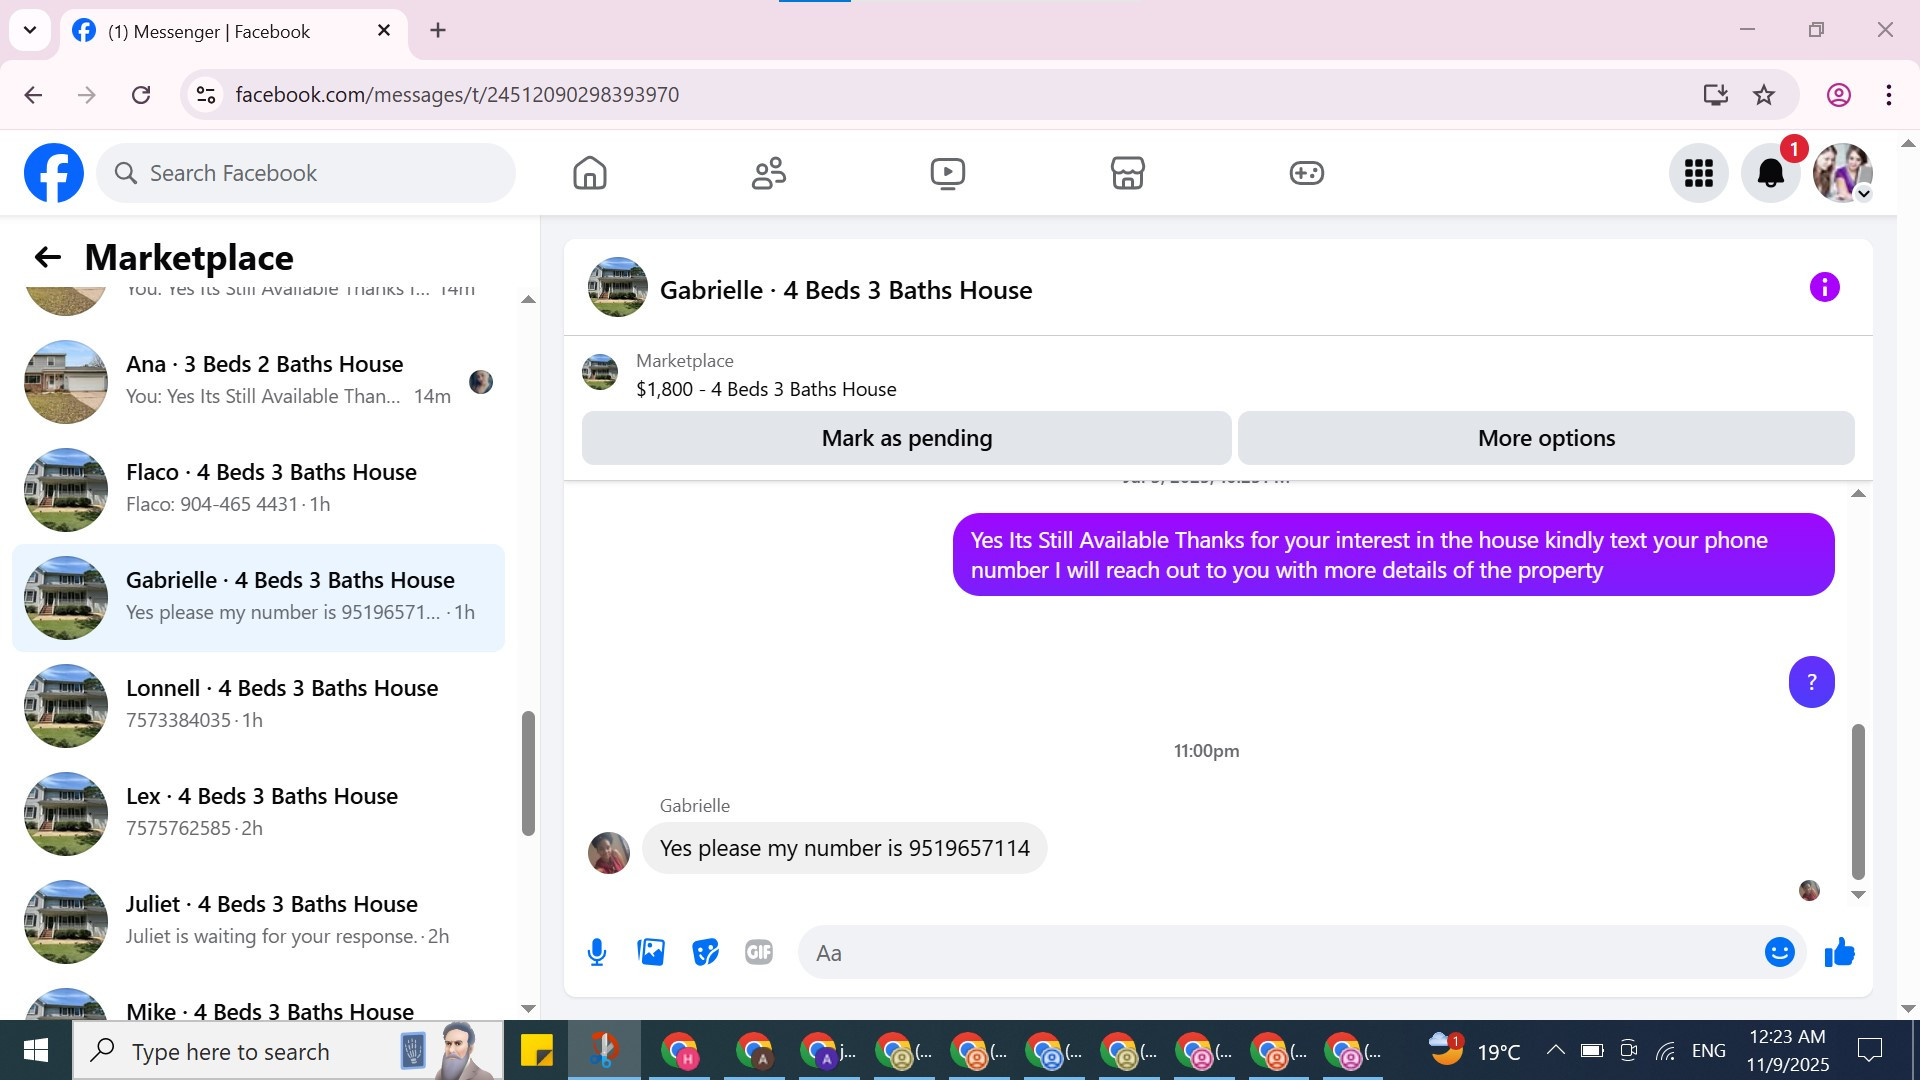The height and width of the screenshot is (1080, 1920).
Task: Open emoji picker in message box
Action: coord(1779,952)
